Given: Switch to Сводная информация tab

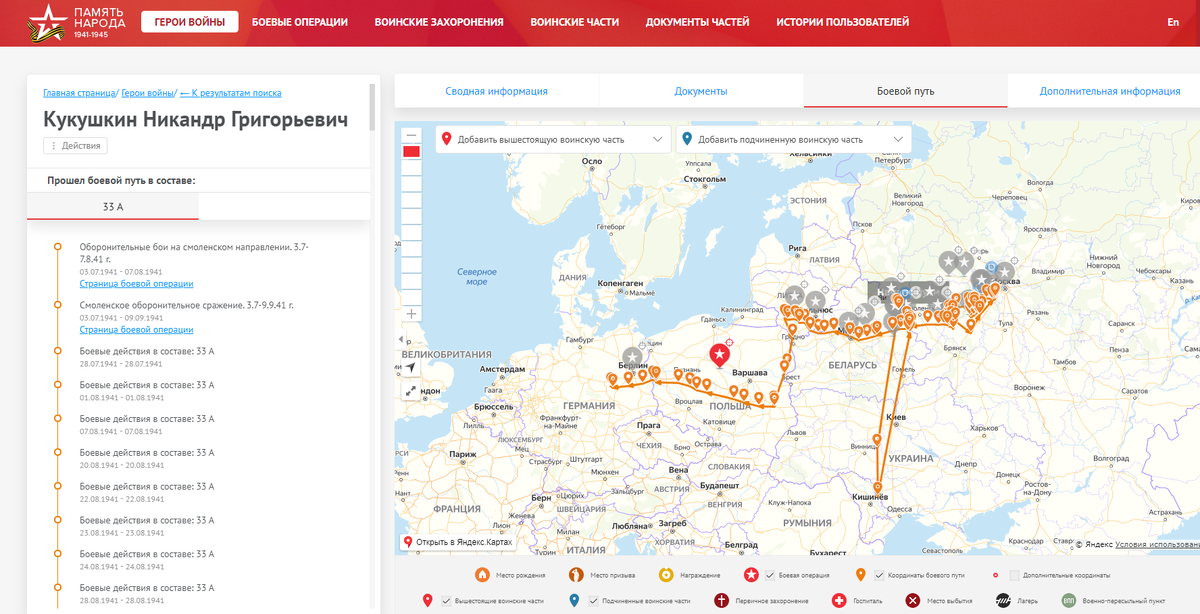Looking at the screenshot, I should pyautogui.click(x=497, y=91).
